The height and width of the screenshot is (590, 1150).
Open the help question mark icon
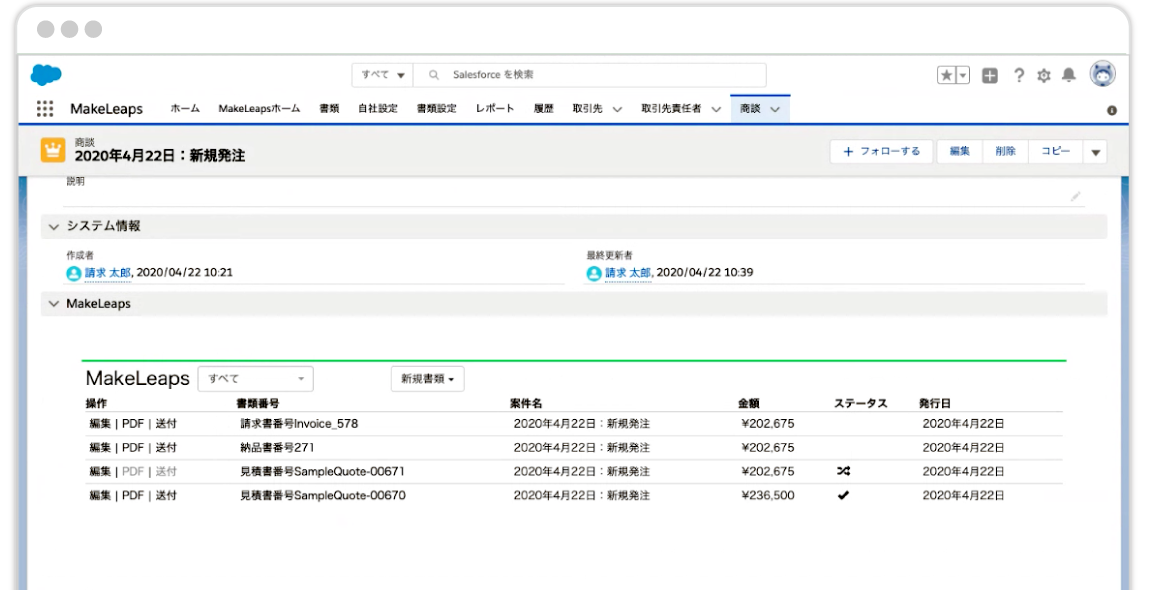[x=1019, y=75]
